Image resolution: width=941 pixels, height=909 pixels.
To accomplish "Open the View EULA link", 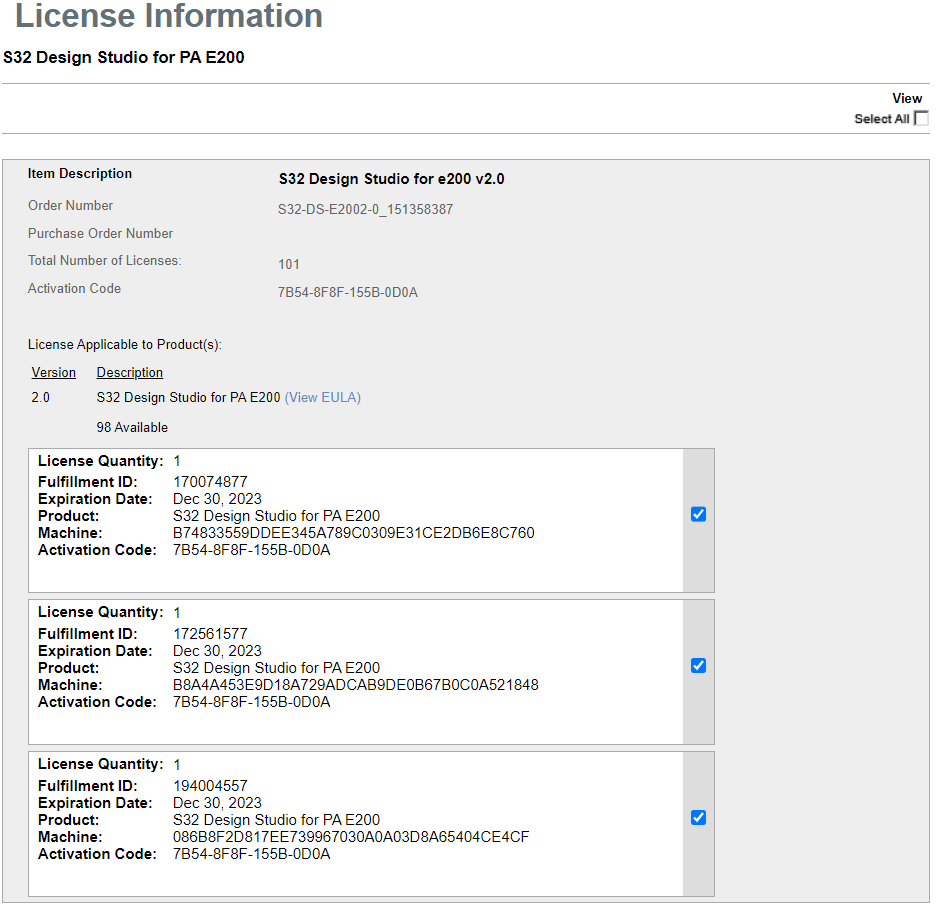I will 322,397.
